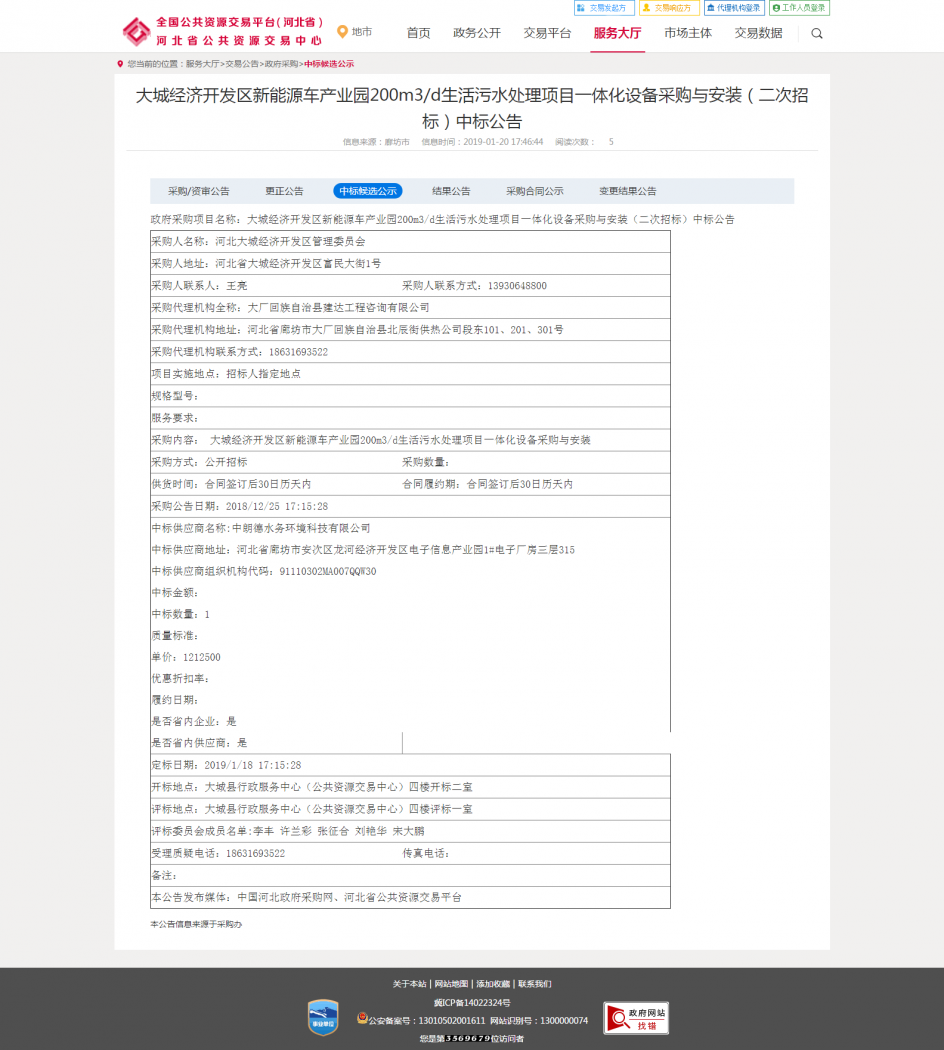
Task: Click the 政府网站找错 badge
Action: point(636,1018)
